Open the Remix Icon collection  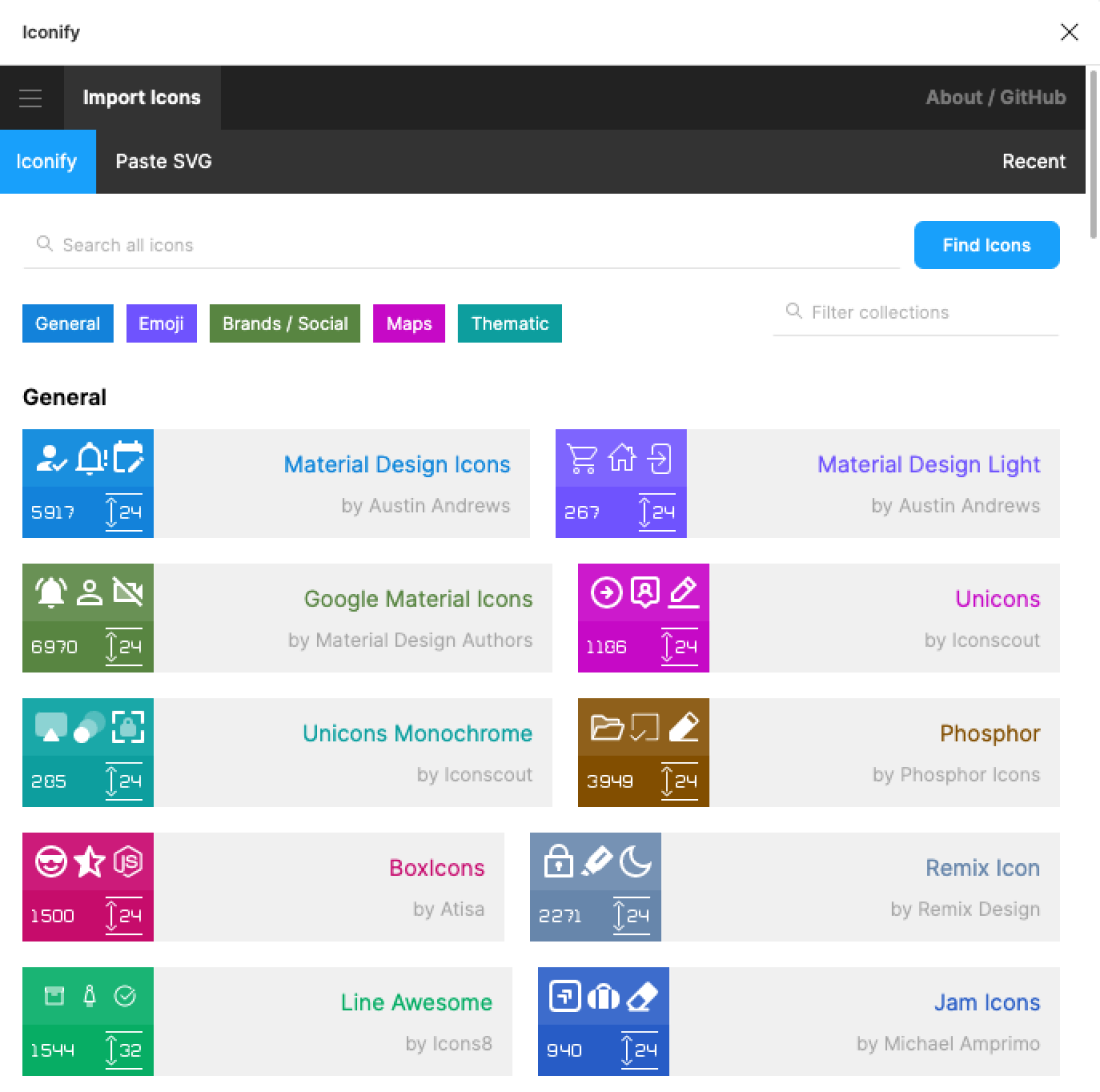coord(795,887)
